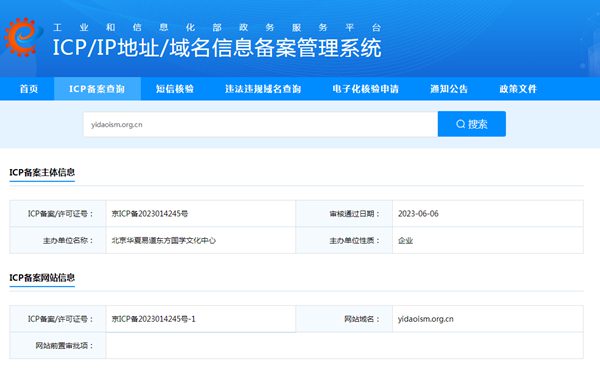Click the 主办单位性质 label cell
This screenshot has width=600, height=369.
(x=344, y=240)
